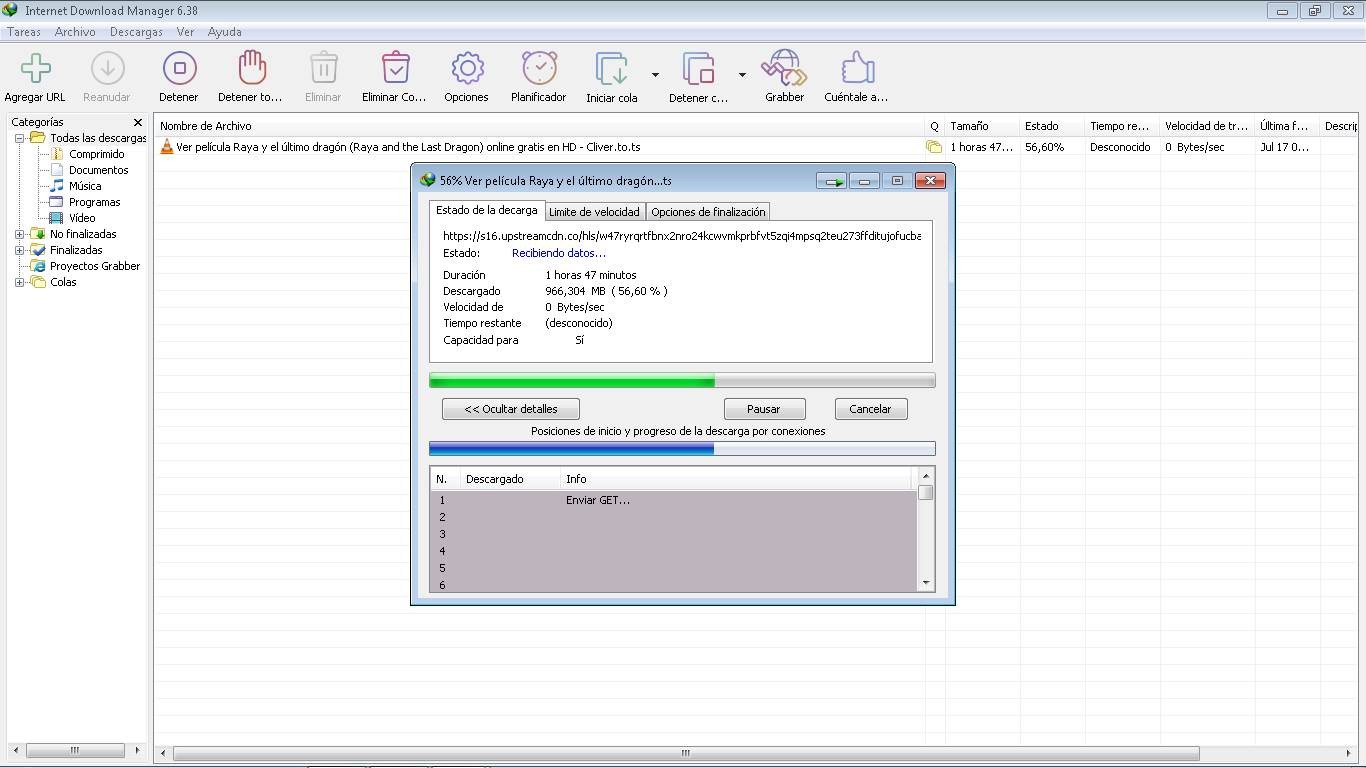
Task: Open the Archivo menu
Action: pyautogui.click(x=75, y=32)
